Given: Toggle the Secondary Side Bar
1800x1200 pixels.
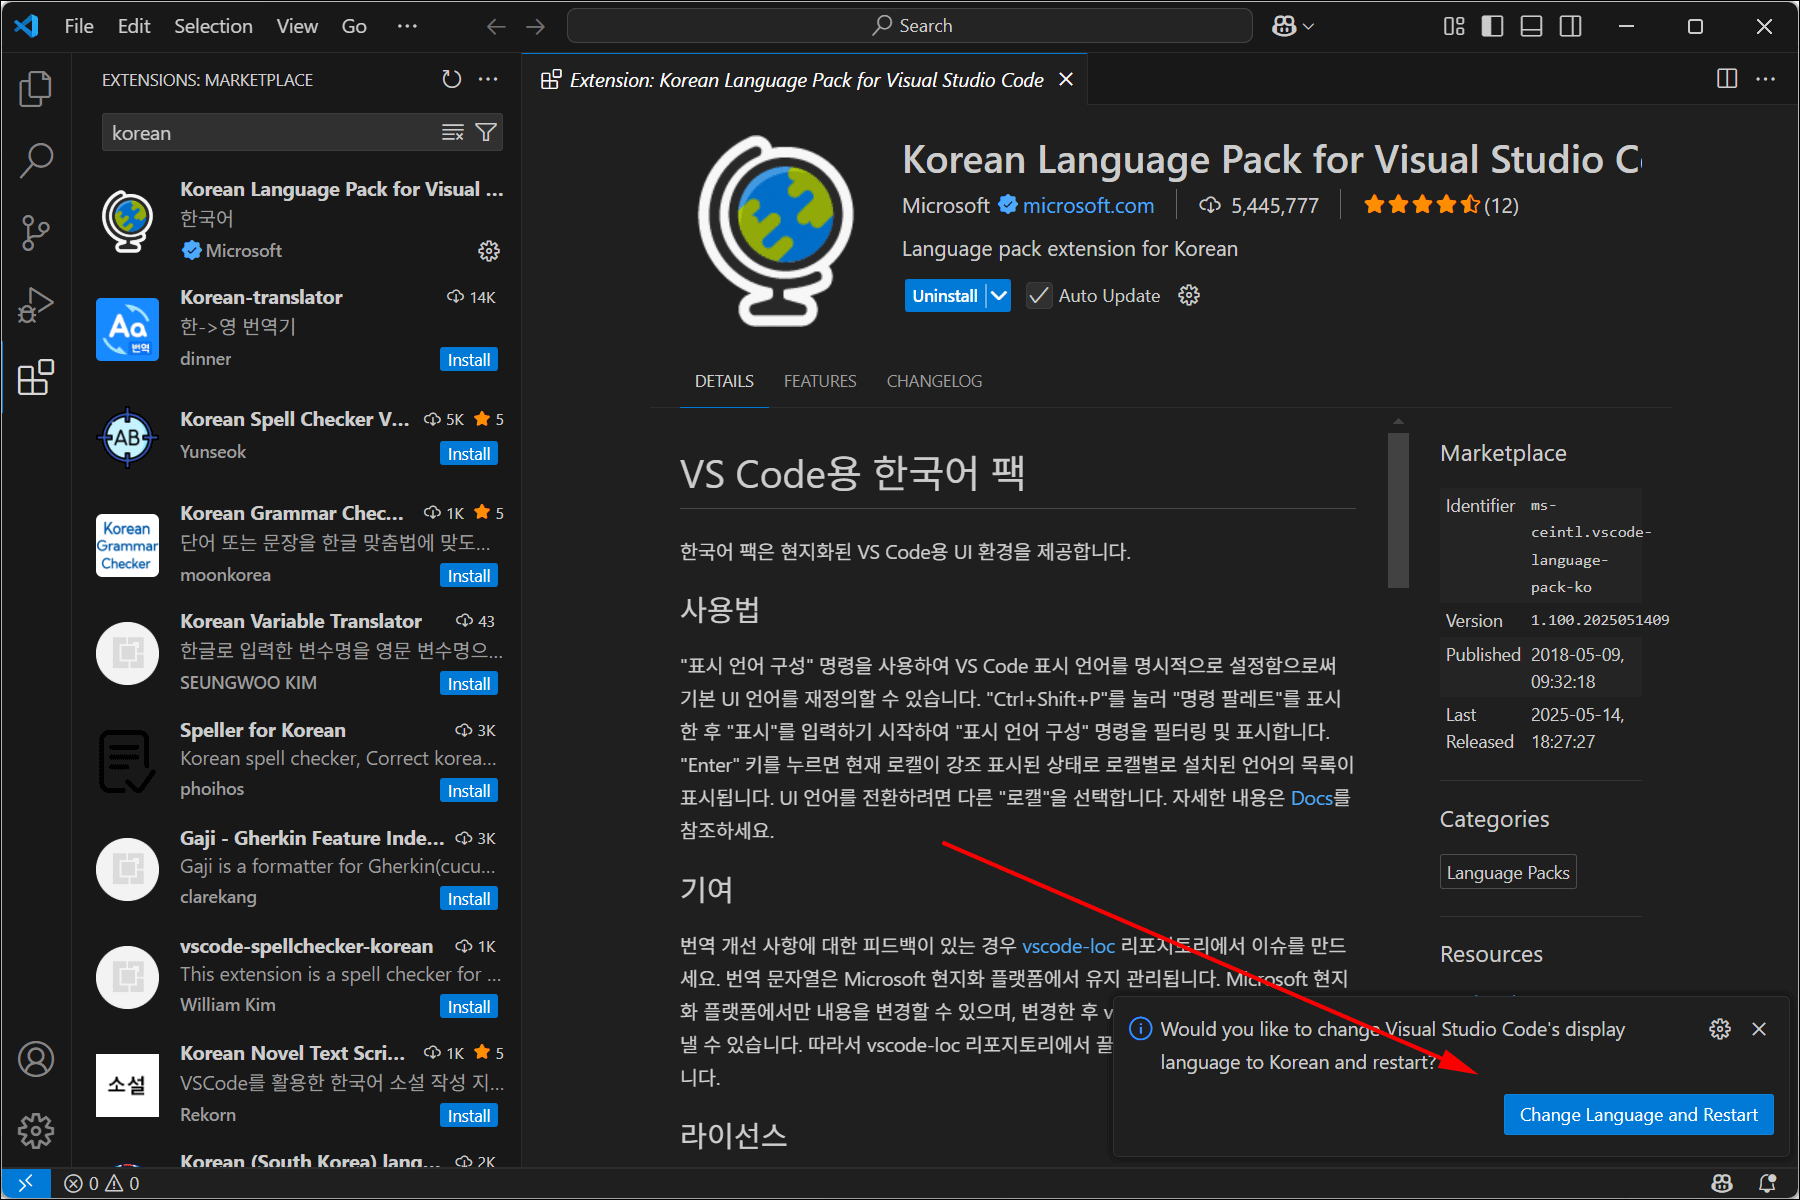Looking at the screenshot, I should [1571, 26].
